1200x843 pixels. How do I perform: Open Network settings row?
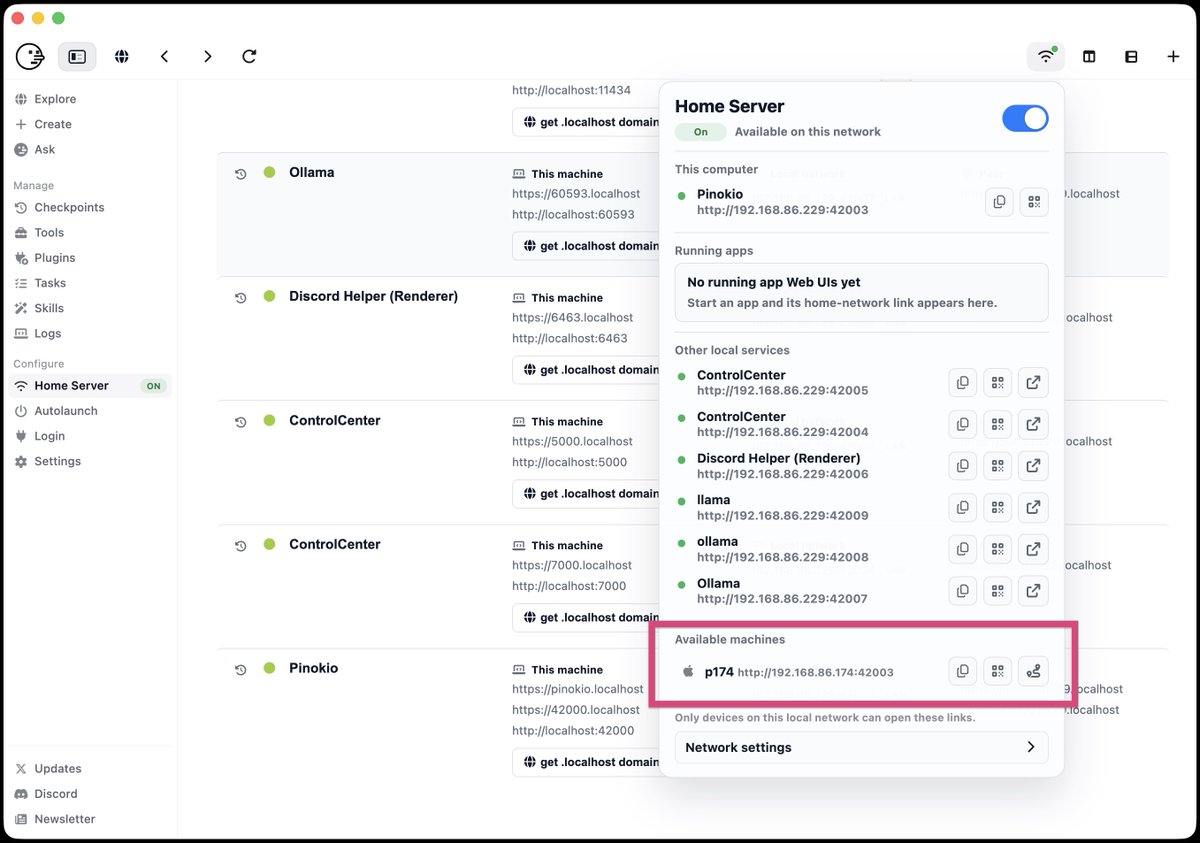point(862,747)
